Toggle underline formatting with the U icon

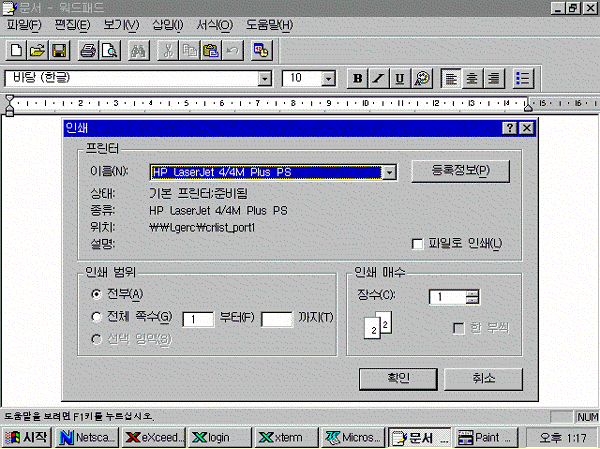tap(400, 78)
